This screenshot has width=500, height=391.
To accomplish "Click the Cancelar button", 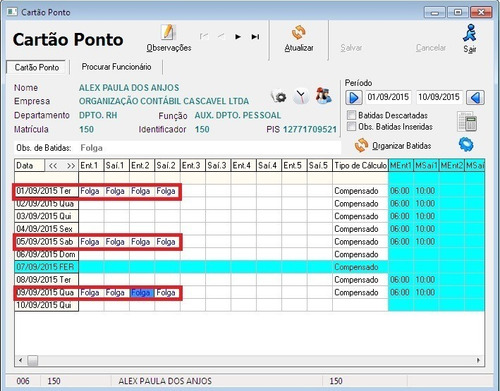I will (x=431, y=48).
